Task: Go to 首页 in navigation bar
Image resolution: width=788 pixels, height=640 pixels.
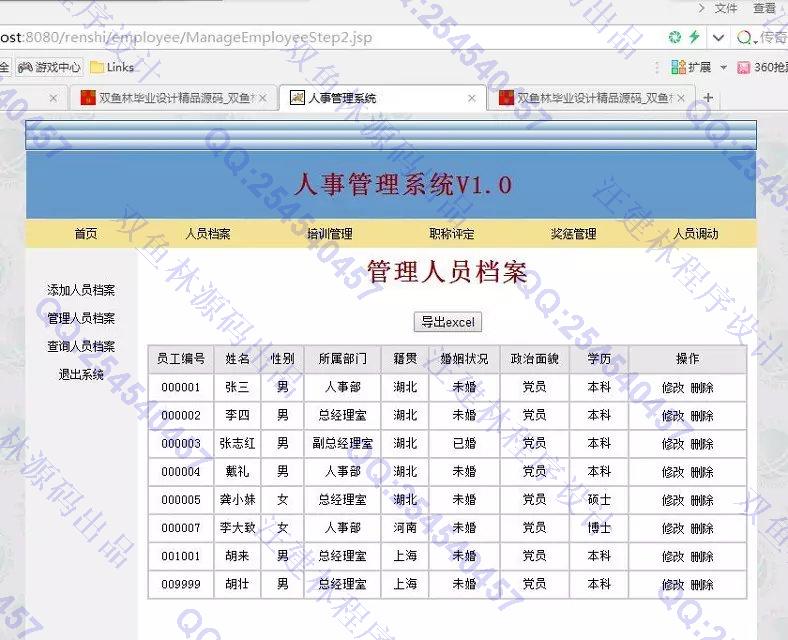Action: [86, 234]
